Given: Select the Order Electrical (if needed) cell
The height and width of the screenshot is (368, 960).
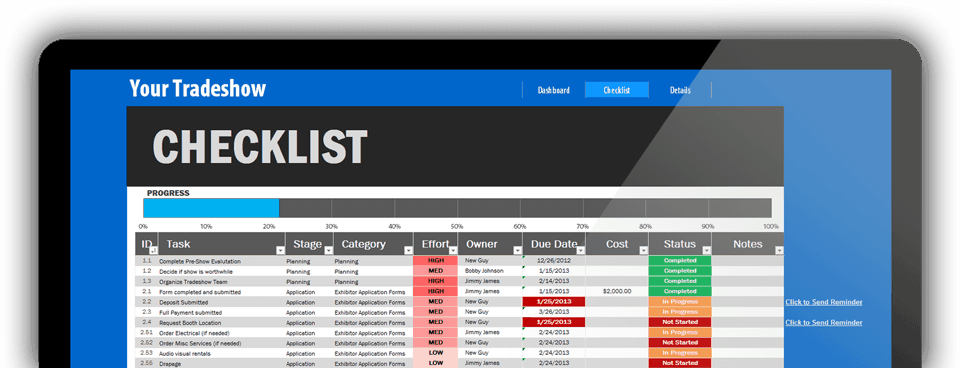Looking at the screenshot, I should [x=221, y=332].
